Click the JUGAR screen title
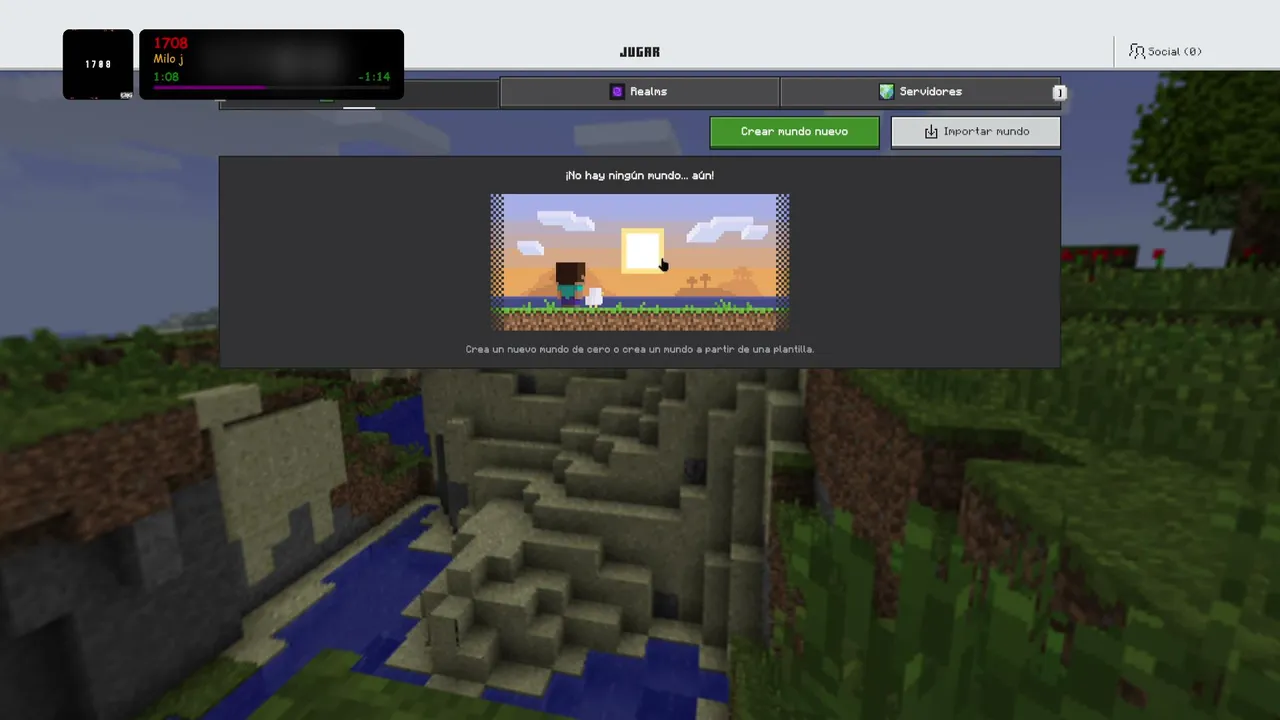Viewport: 1280px width, 720px height. (x=640, y=52)
